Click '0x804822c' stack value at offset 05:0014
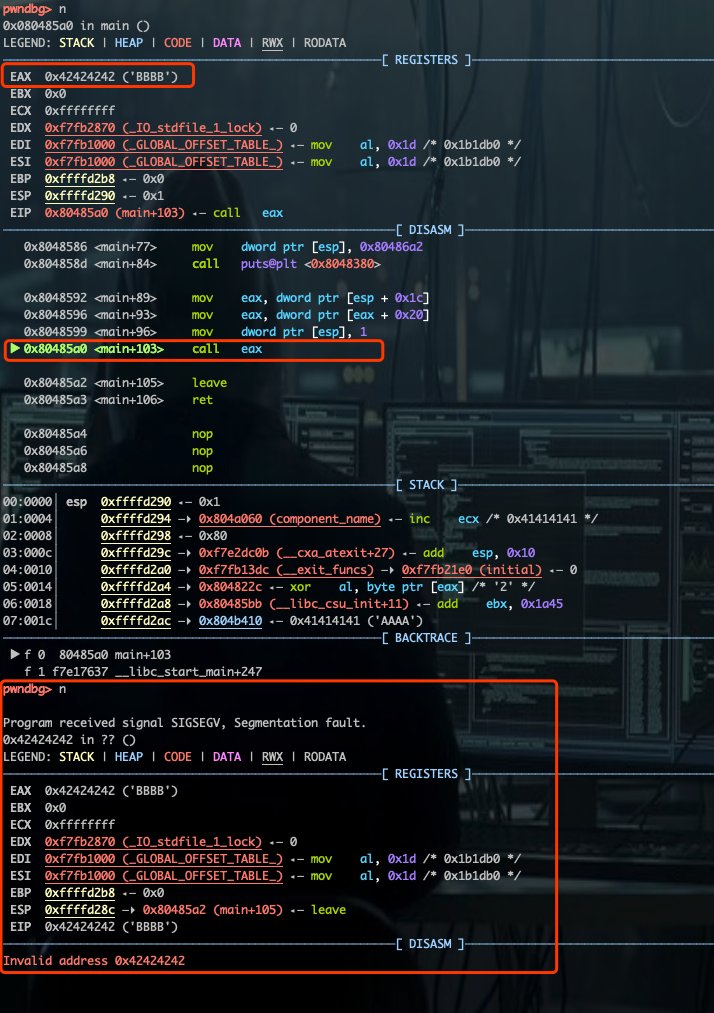 click(x=230, y=587)
